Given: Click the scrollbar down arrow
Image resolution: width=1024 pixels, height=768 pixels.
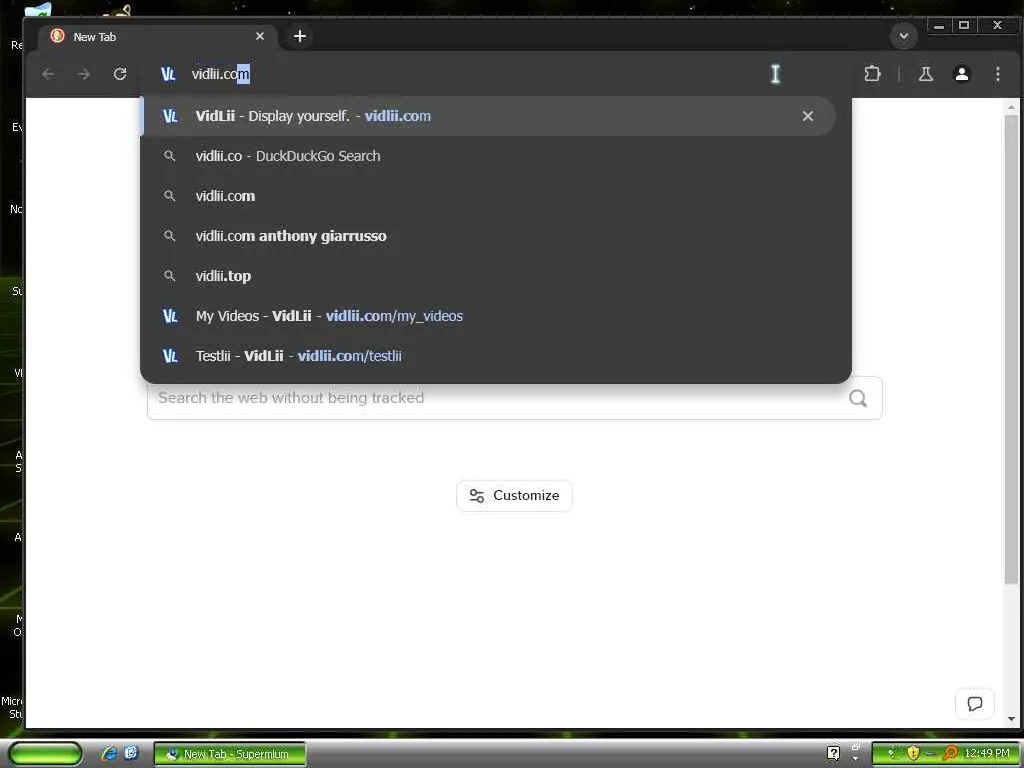Looking at the screenshot, I should 1011,719.
